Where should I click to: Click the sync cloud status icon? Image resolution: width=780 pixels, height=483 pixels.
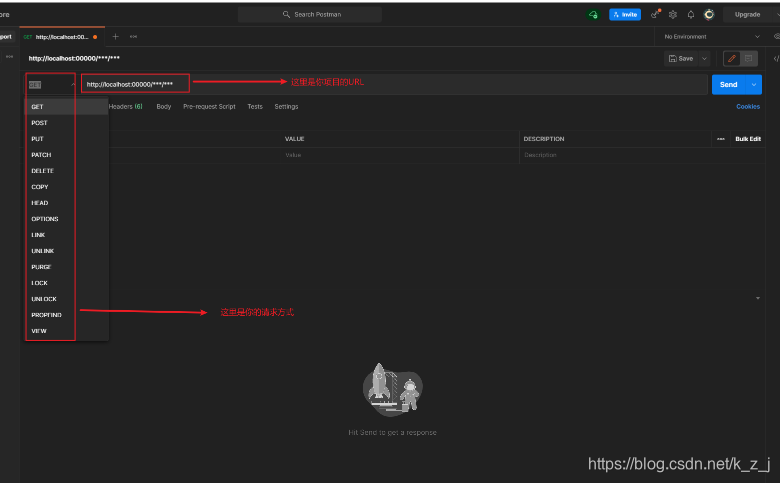pyautogui.click(x=593, y=14)
